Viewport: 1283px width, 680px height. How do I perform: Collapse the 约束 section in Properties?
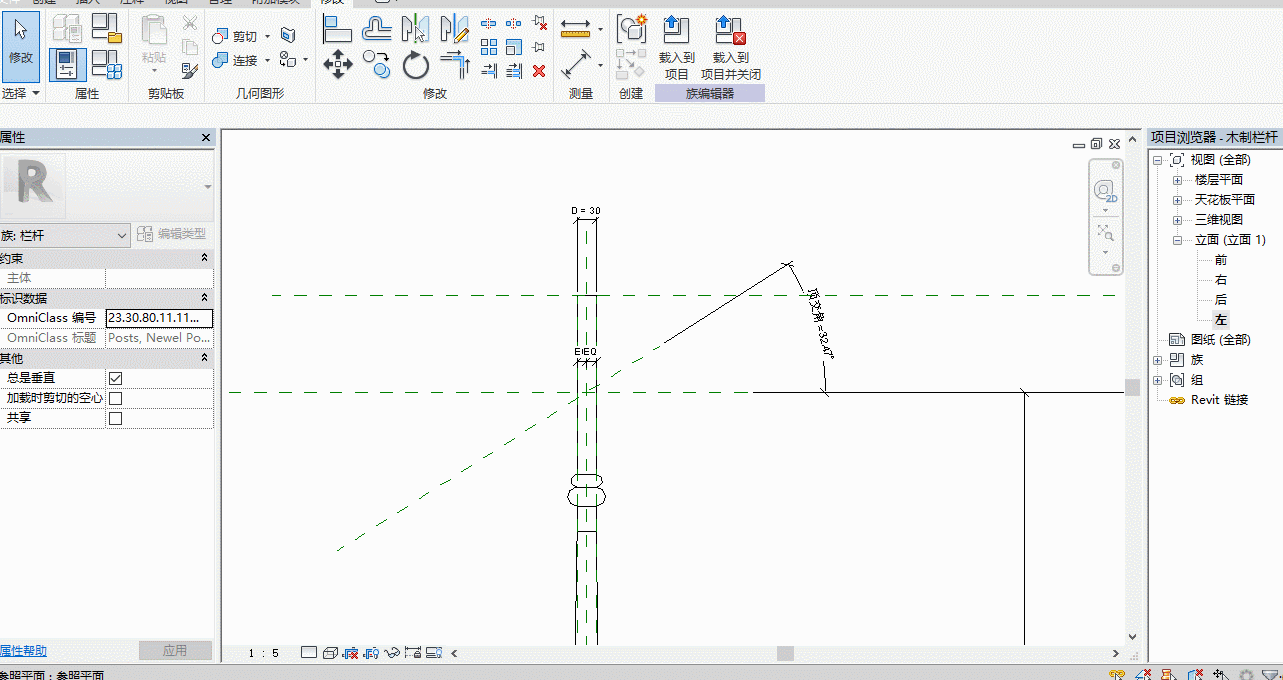(205, 258)
